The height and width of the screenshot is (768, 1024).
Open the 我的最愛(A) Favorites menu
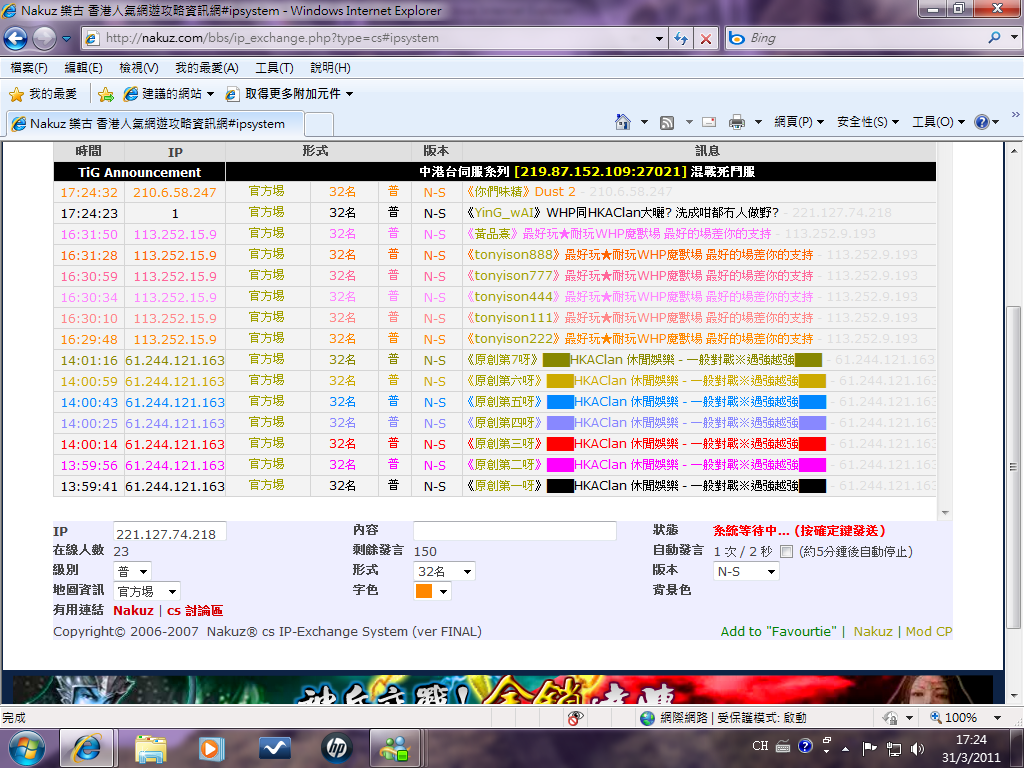207,68
